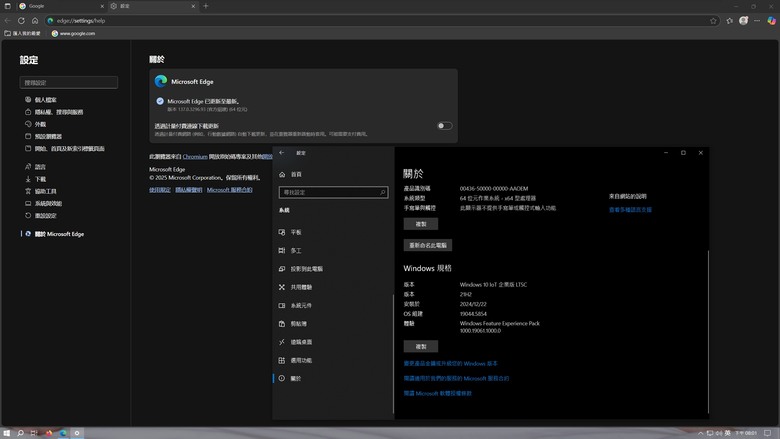Open volume control in system tray
The image size is (780, 439).
(719, 433)
